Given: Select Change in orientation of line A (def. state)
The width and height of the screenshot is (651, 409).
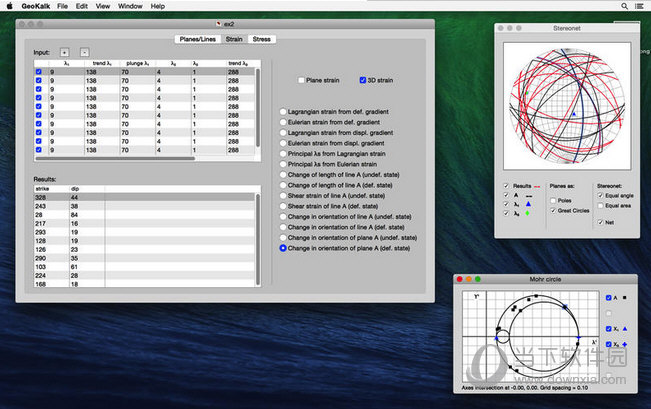Looking at the screenshot, I should point(283,227).
